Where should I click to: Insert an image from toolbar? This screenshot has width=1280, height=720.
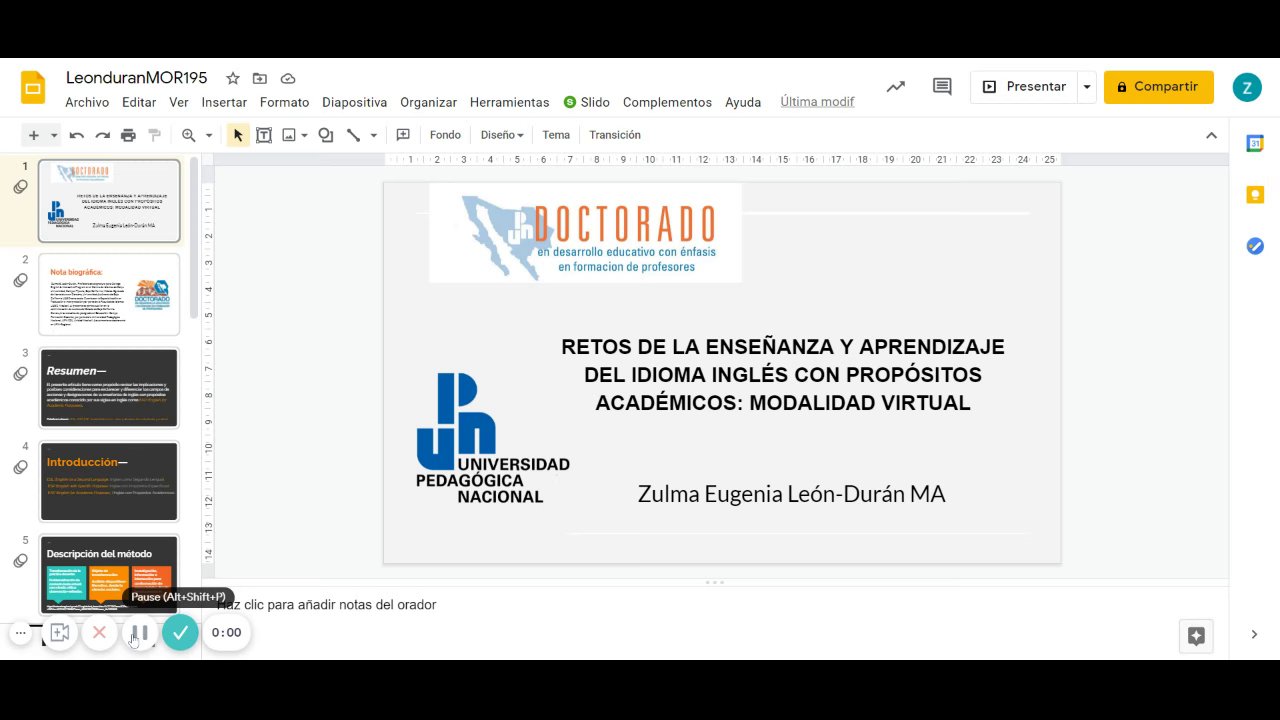pyautogui.click(x=289, y=135)
